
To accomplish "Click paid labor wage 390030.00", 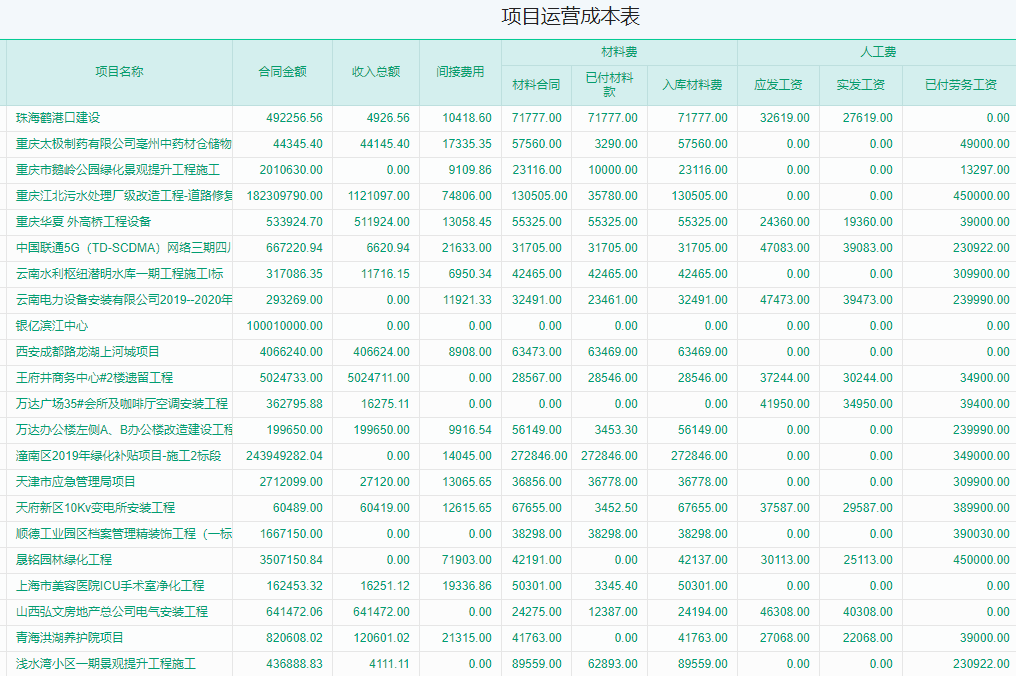I will 982,533.
